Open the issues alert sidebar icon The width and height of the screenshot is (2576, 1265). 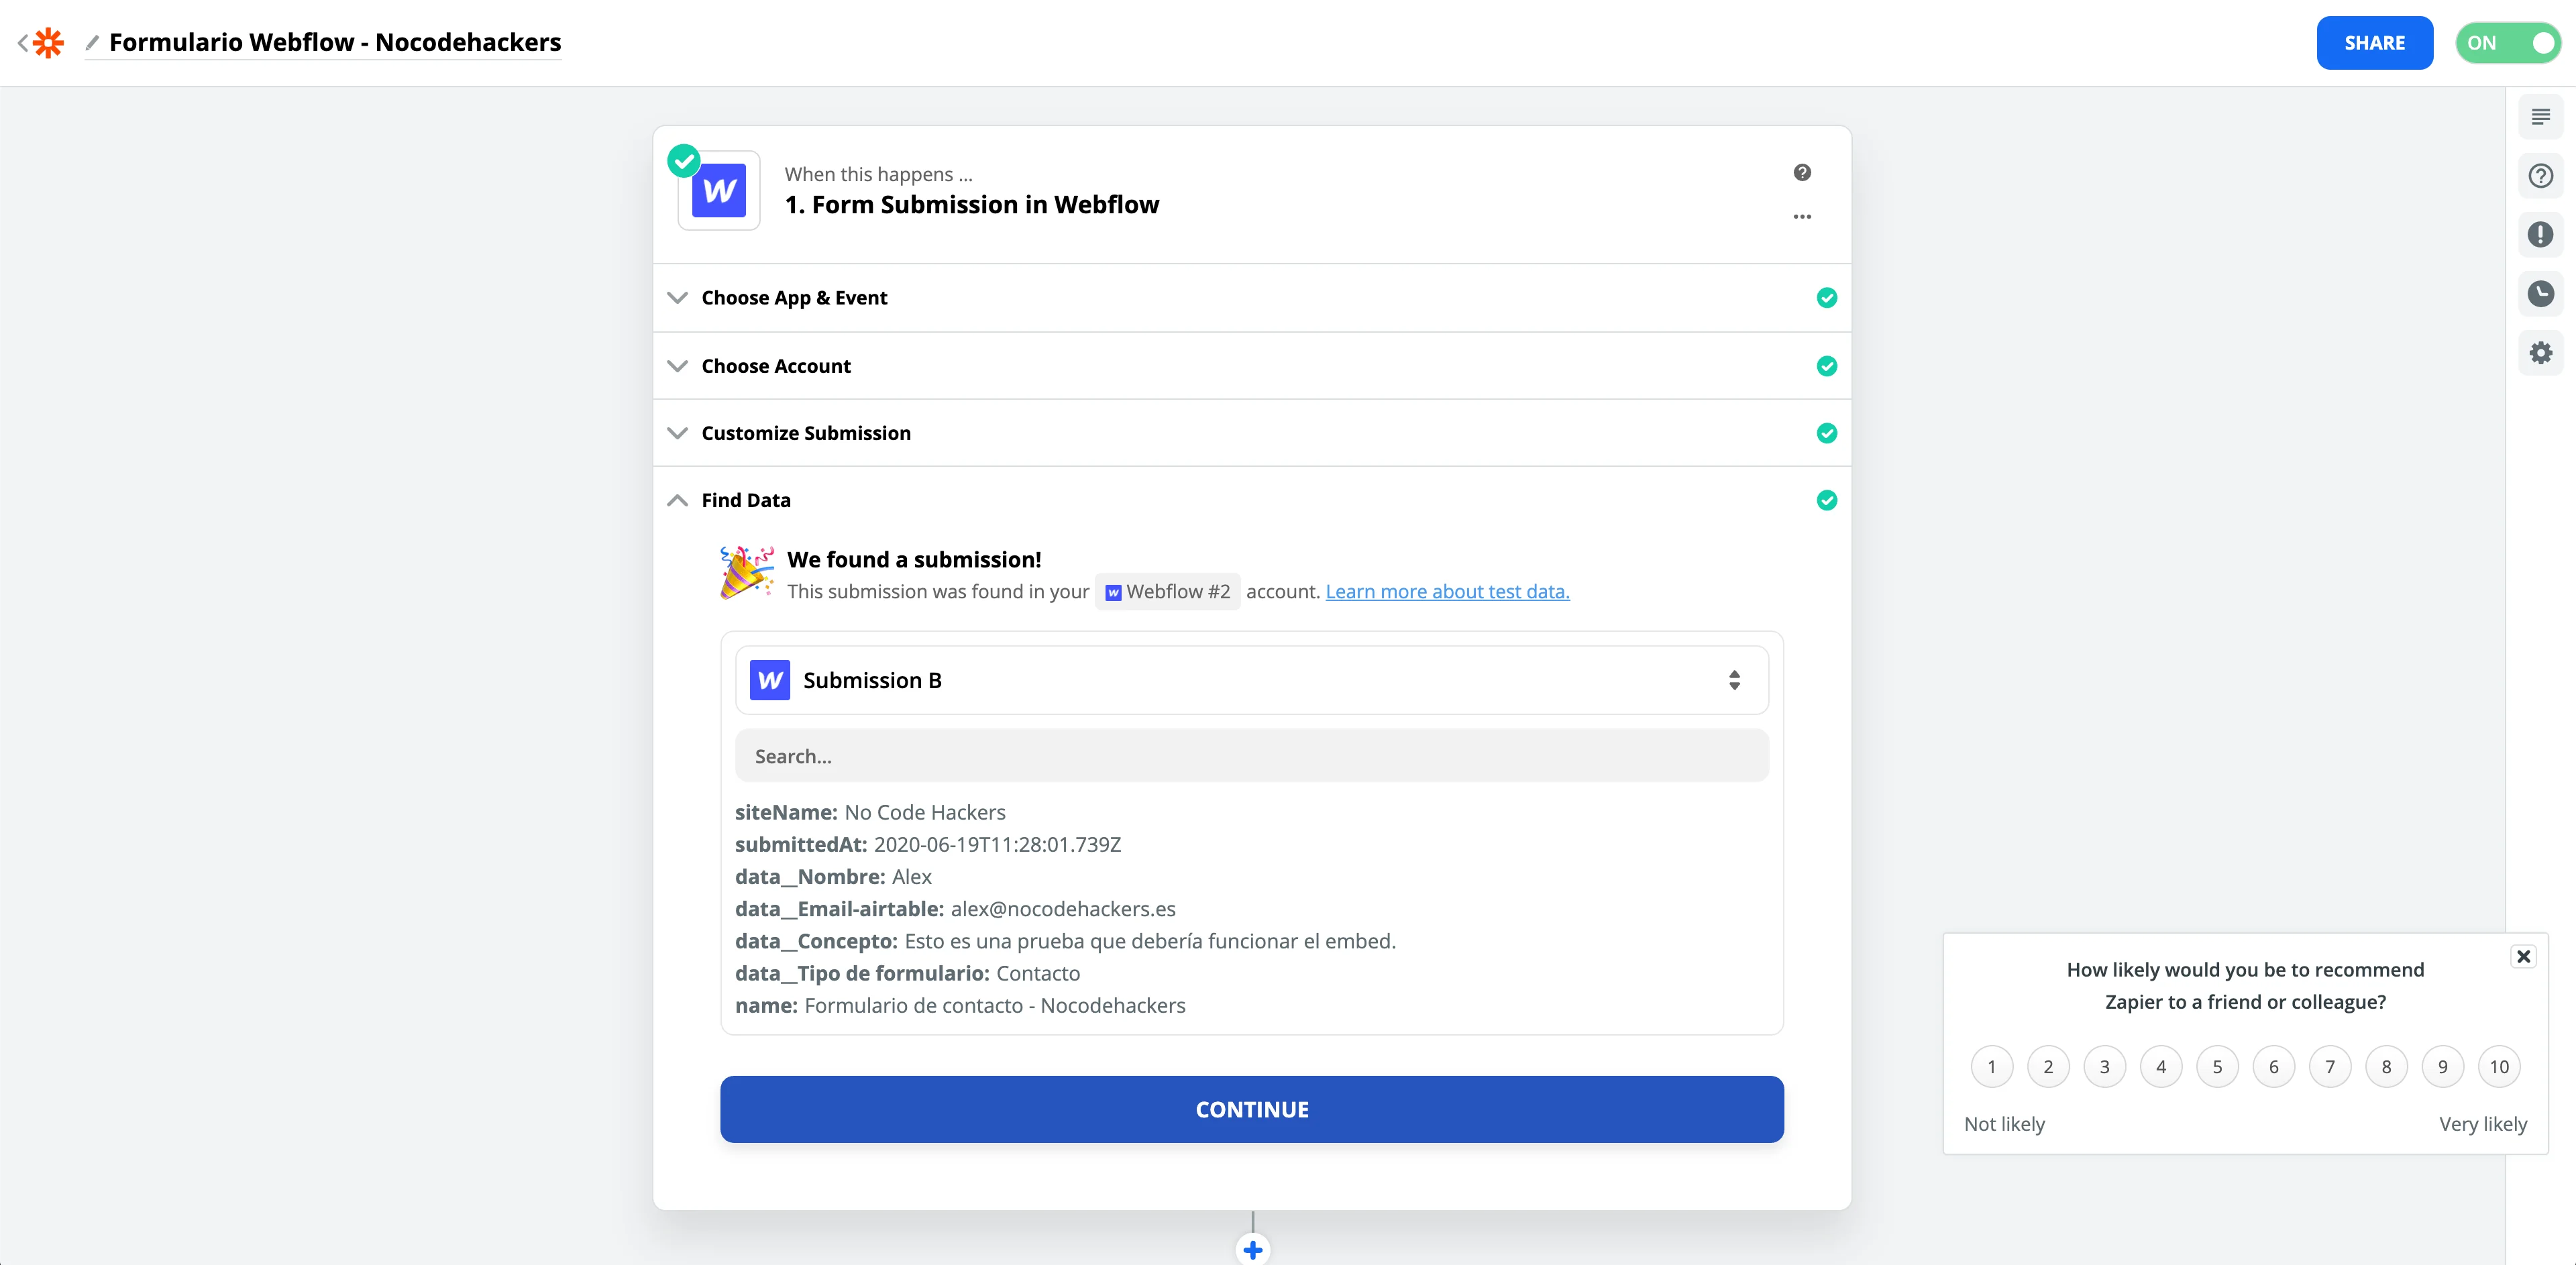point(2540,235)
